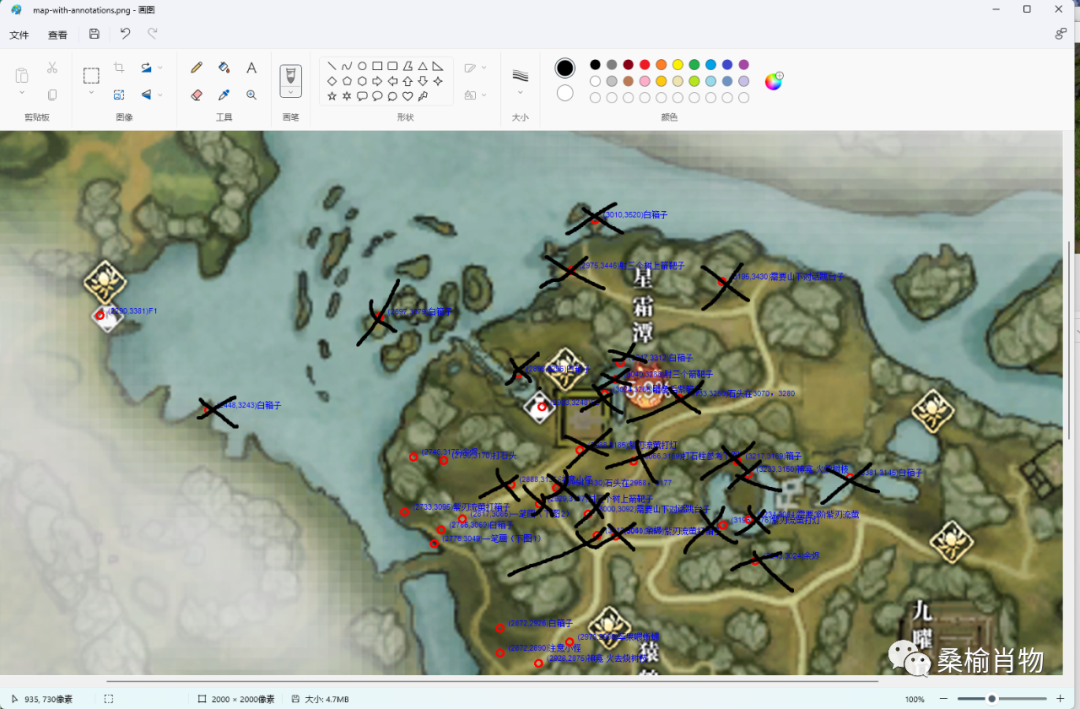Image resolution: width=1080 pixels, height=709 pixels.
Task: Pick the purple color swatch
Action: [x=744, y=65]
